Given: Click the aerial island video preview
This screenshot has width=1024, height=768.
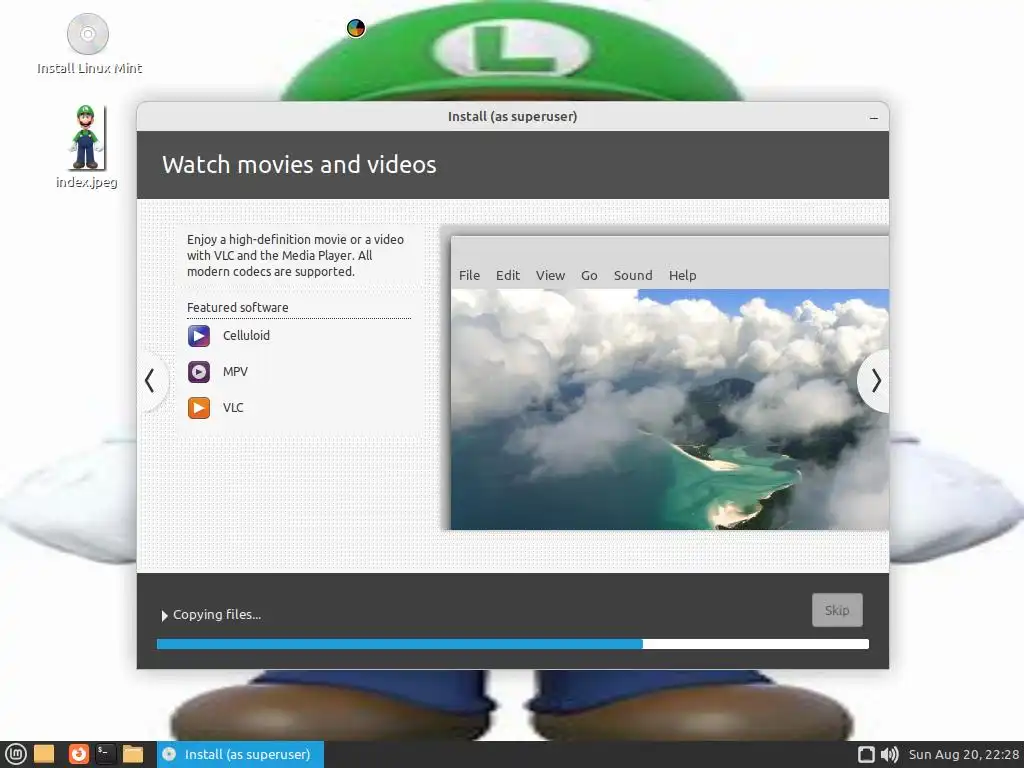Looking at the screenshot, I should pos(670,409).
